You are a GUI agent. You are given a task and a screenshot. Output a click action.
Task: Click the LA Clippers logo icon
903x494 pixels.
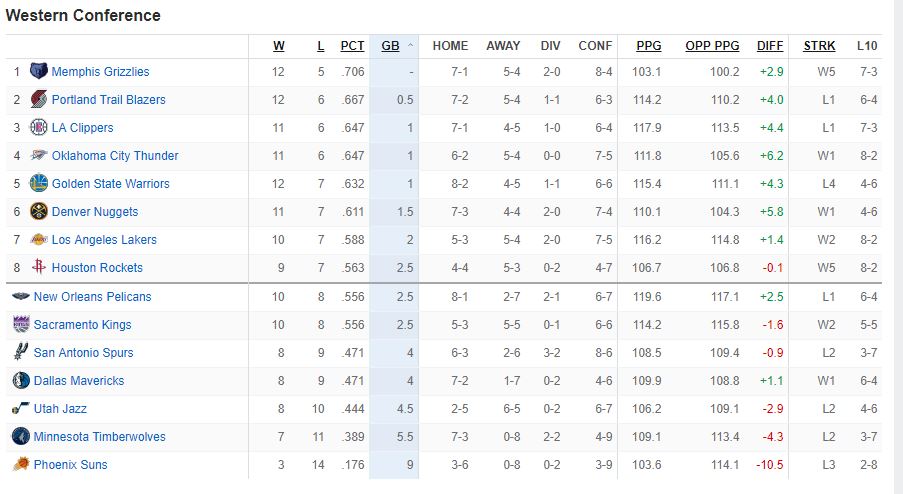[x=39, y=128]
